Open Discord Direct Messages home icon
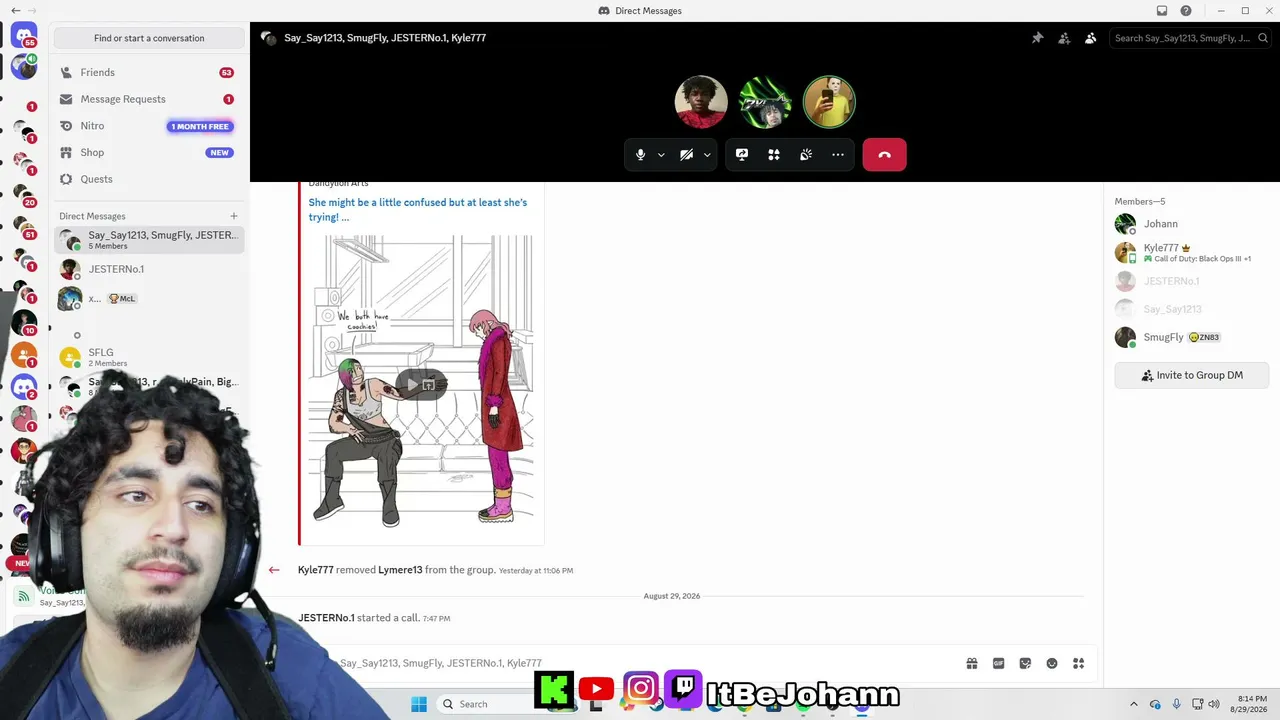The width and height of the screenshot is (1280, 720). (24, 35)
